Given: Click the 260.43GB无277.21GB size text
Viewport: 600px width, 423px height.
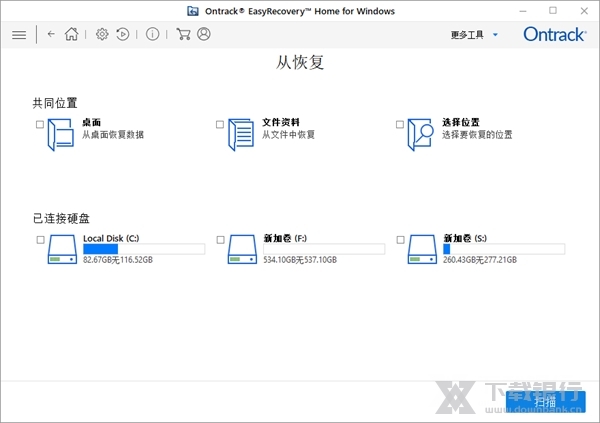Looking at the screenshot, I should click(480, 260).
